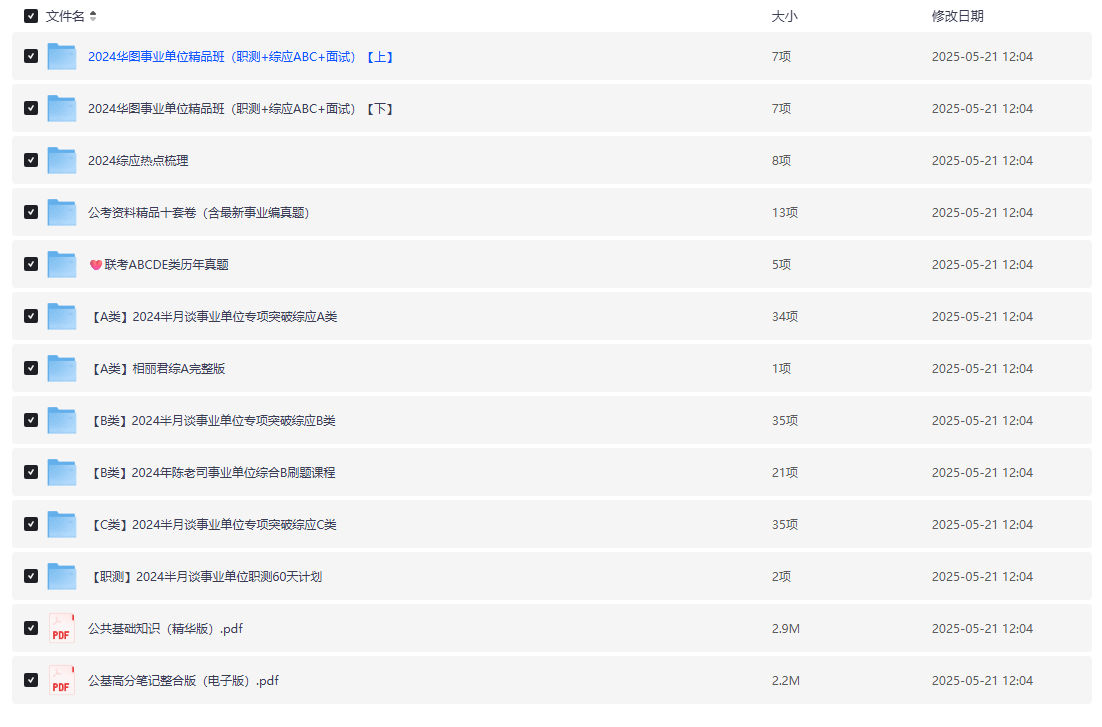Open 【A类】2024半月谈事业单位专项突破综应A类 folder
The height and width of the screenshot is (727, 1102).
(213, 317)
